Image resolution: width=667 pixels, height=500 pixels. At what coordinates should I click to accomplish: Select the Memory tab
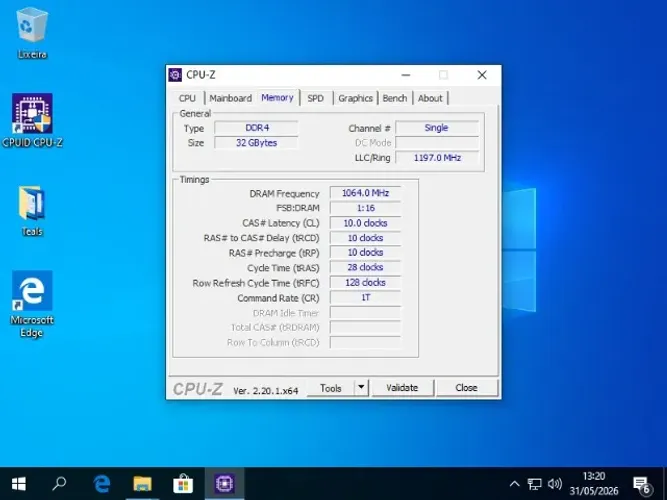click(x=277, y=97)
